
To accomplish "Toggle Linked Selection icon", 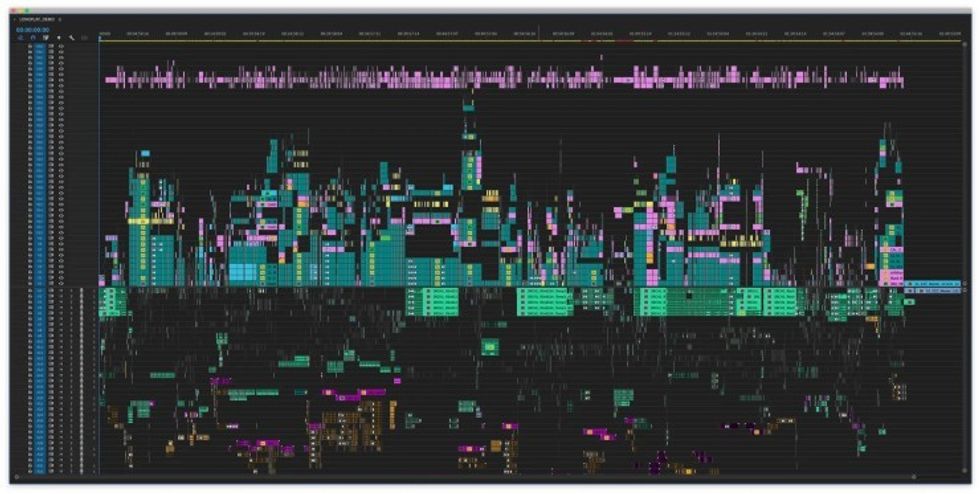I will pos(46,38).
